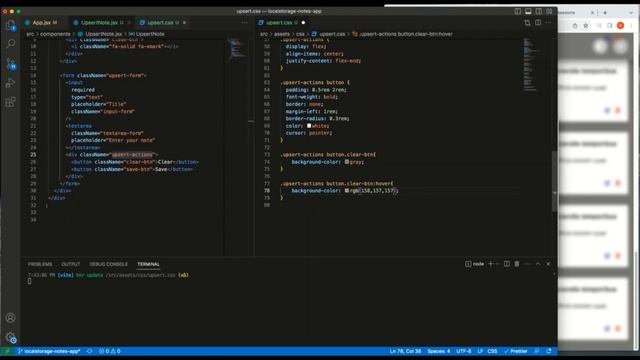Open the Extensions view
The width and height of the screenshot is (640, 360).
[11, 102]
